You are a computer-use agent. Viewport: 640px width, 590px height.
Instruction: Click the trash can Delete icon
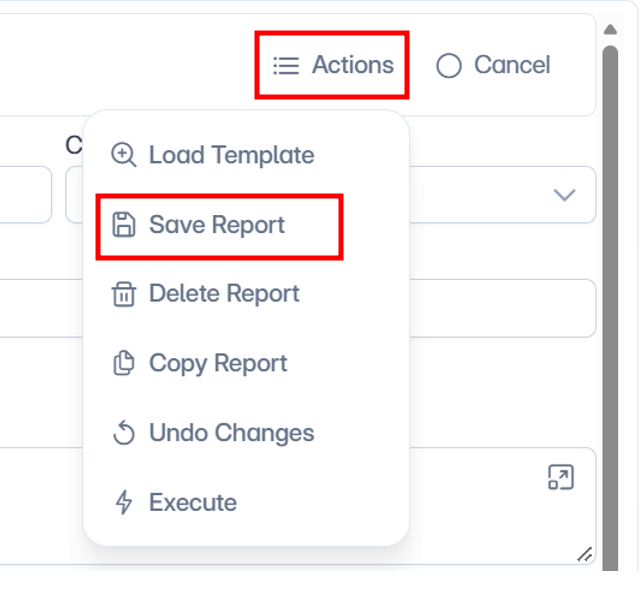[124, 294]
